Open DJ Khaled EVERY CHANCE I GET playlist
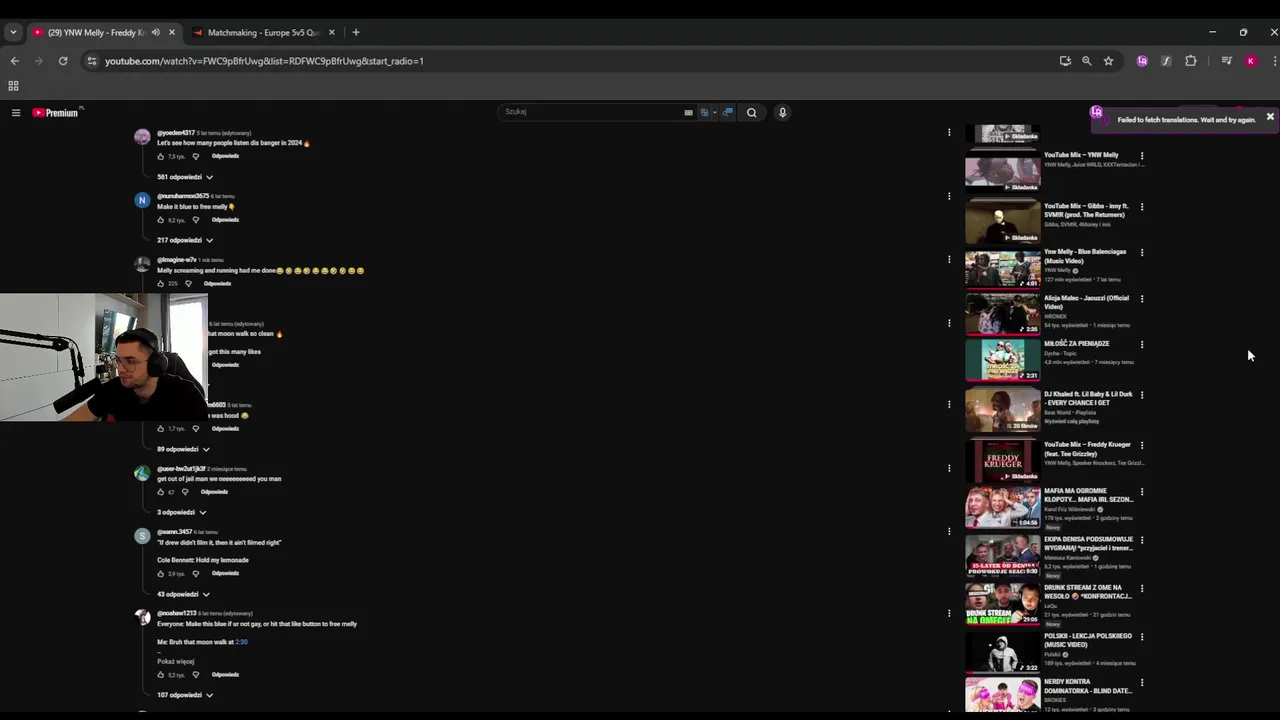 (1088, 398)
